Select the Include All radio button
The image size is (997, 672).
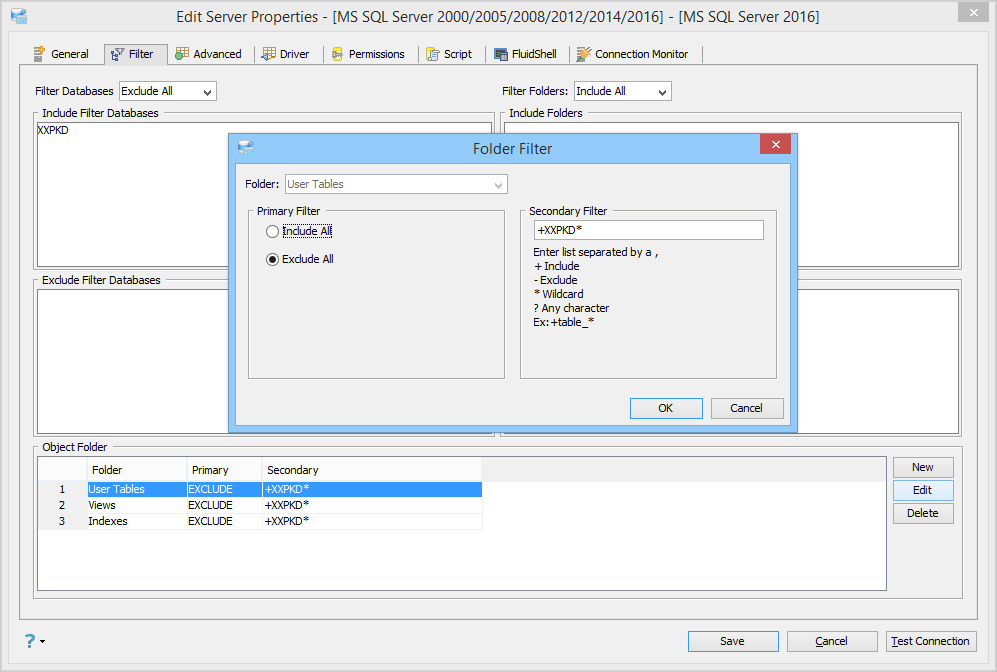click(x=272, y=231)
